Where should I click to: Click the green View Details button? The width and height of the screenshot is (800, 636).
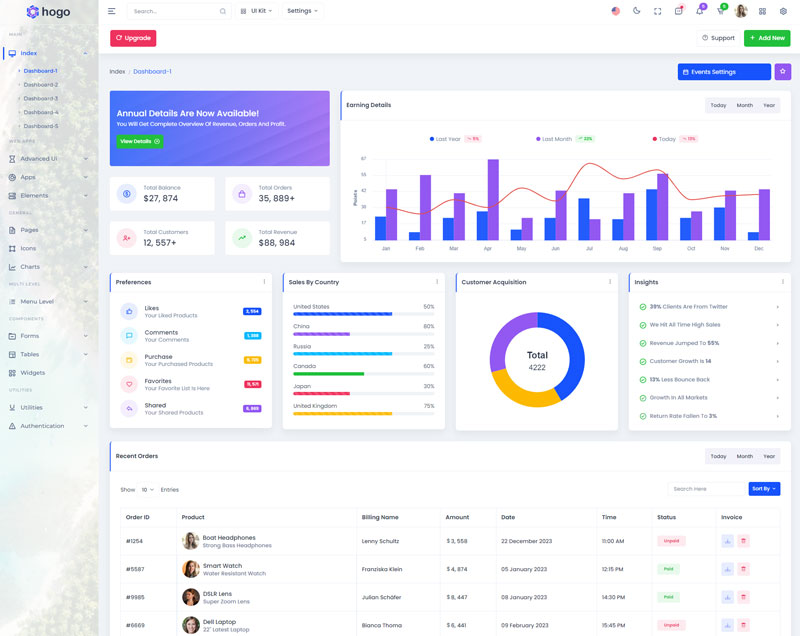140,141
